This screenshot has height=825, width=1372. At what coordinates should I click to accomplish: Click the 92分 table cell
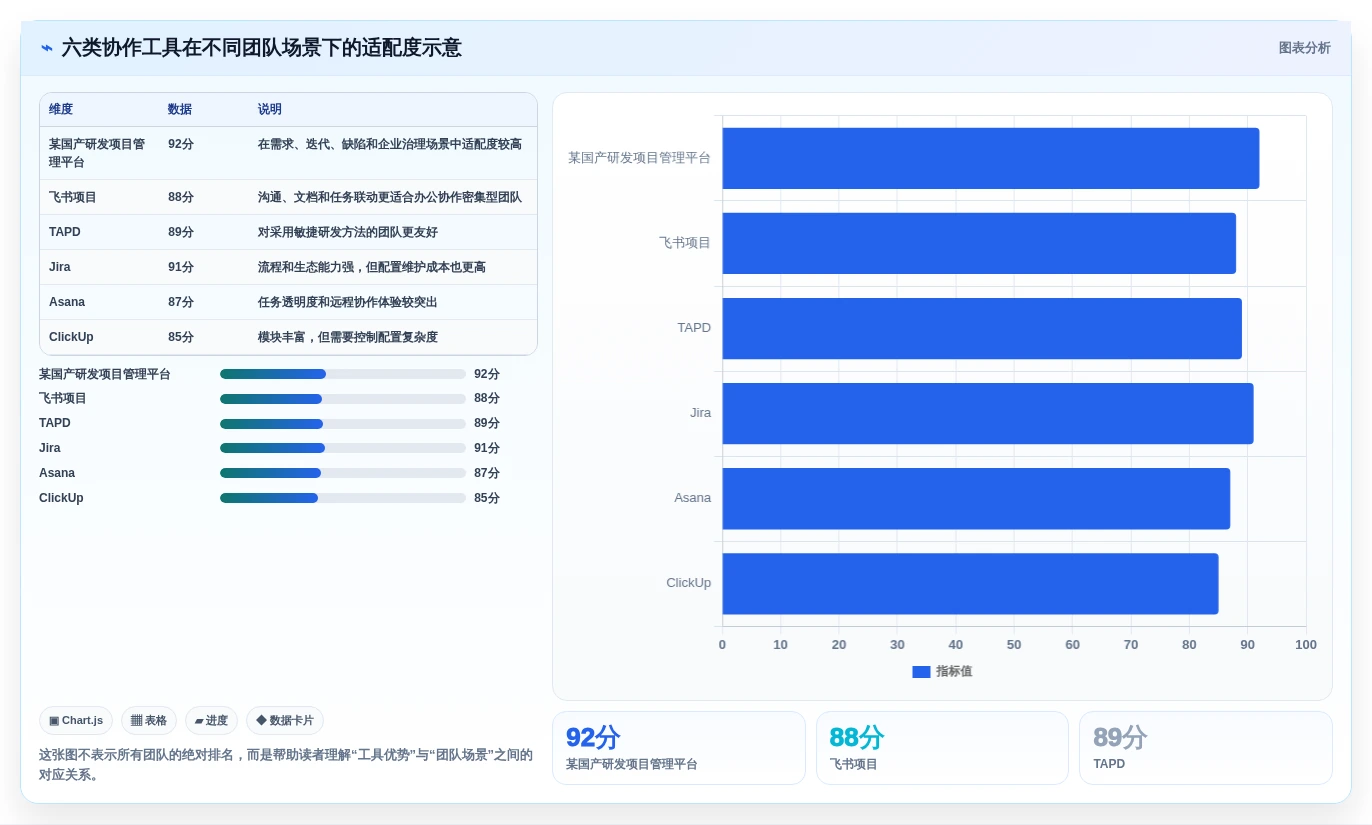(x=181, y=144)
